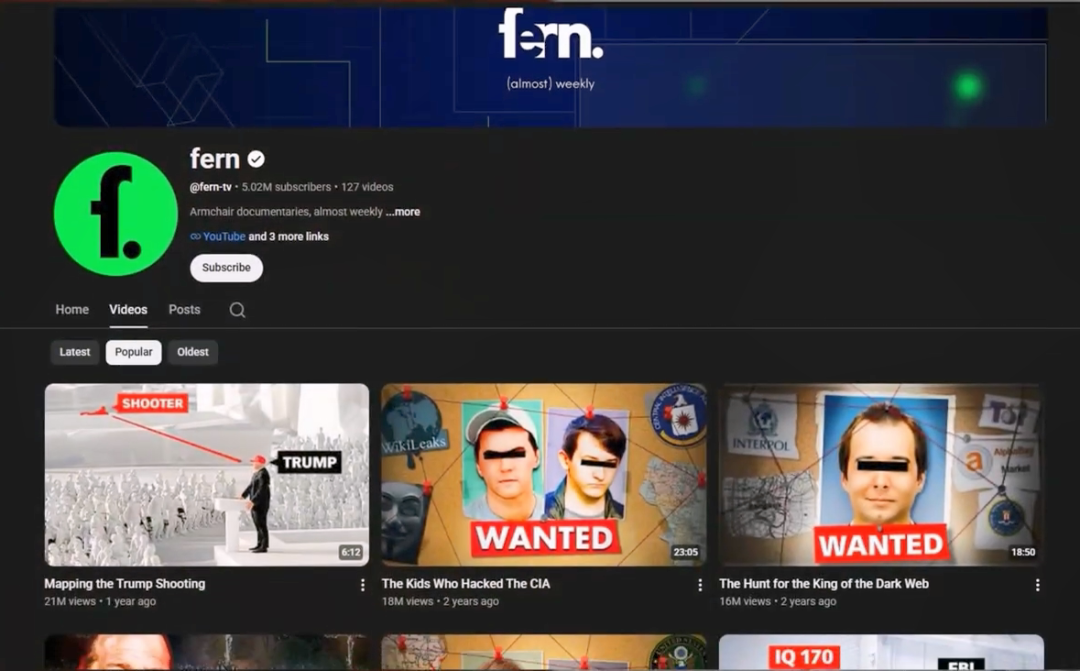Click the 127 videos count
This screenshot has width=1080, height=671.
(367, 187)
